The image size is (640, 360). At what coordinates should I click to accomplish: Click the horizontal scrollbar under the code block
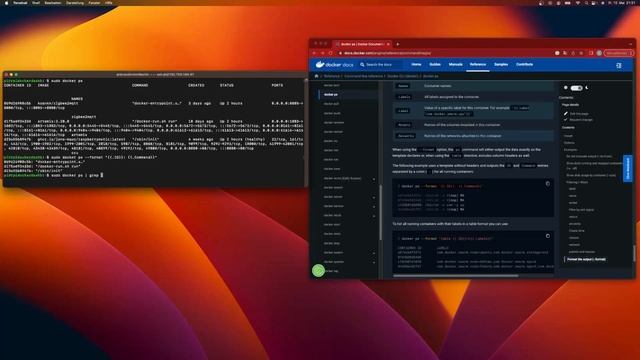456,276
